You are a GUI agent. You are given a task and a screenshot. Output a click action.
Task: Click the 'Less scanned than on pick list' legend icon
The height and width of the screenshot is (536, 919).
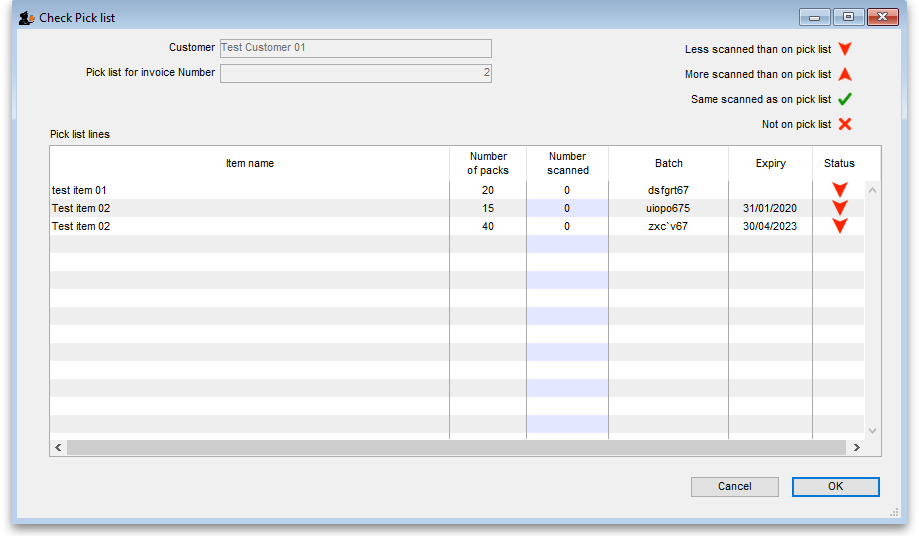845,49
